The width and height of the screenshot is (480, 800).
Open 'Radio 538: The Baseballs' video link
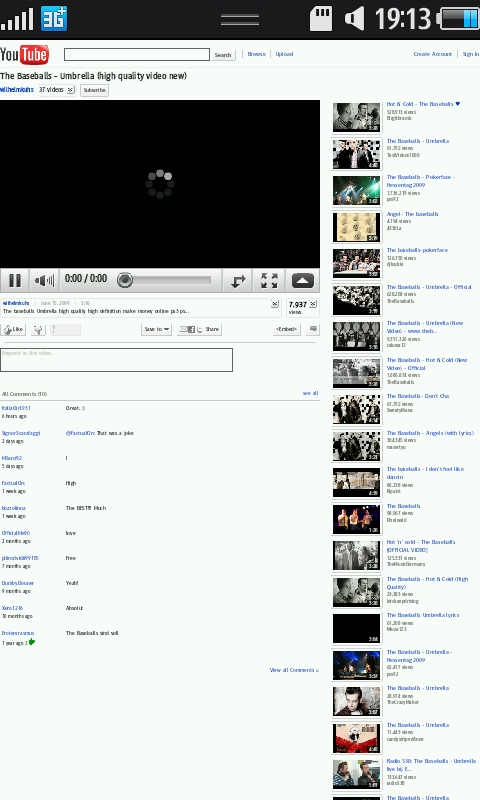(x=431, y=765)
